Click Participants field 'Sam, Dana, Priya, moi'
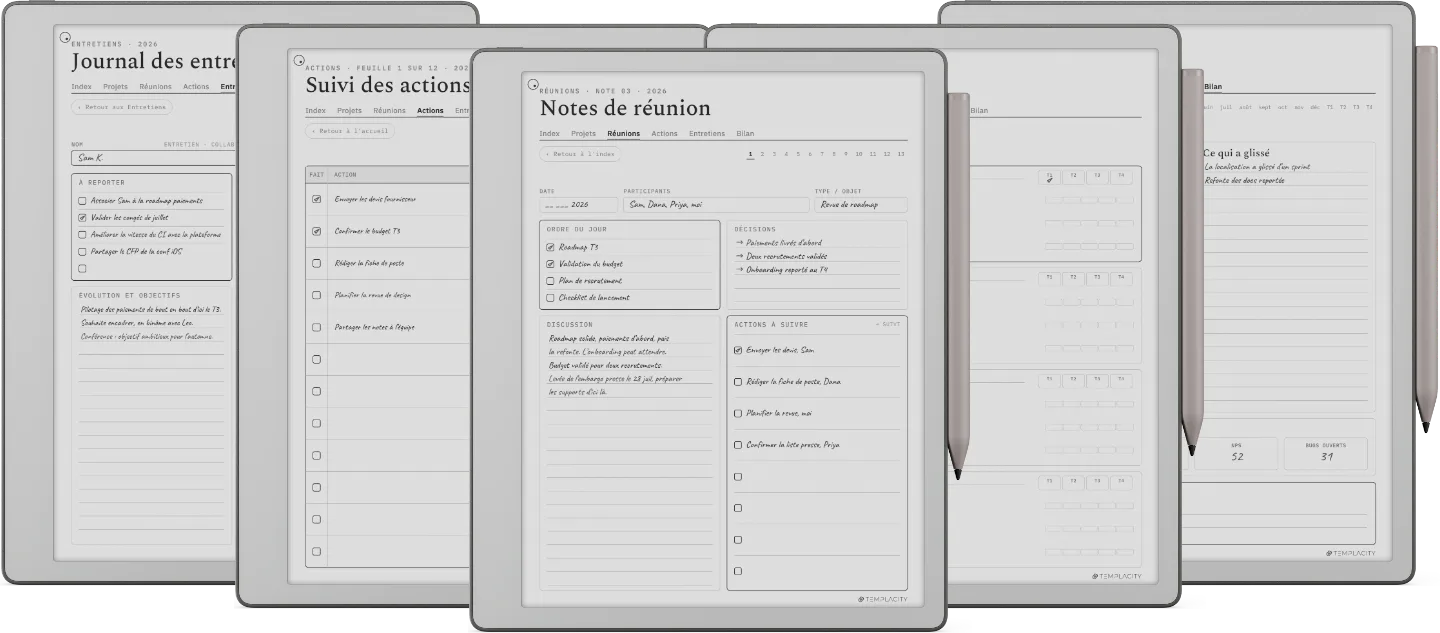The width and height of the screenshot is (1440, 633). click(716, 204)
